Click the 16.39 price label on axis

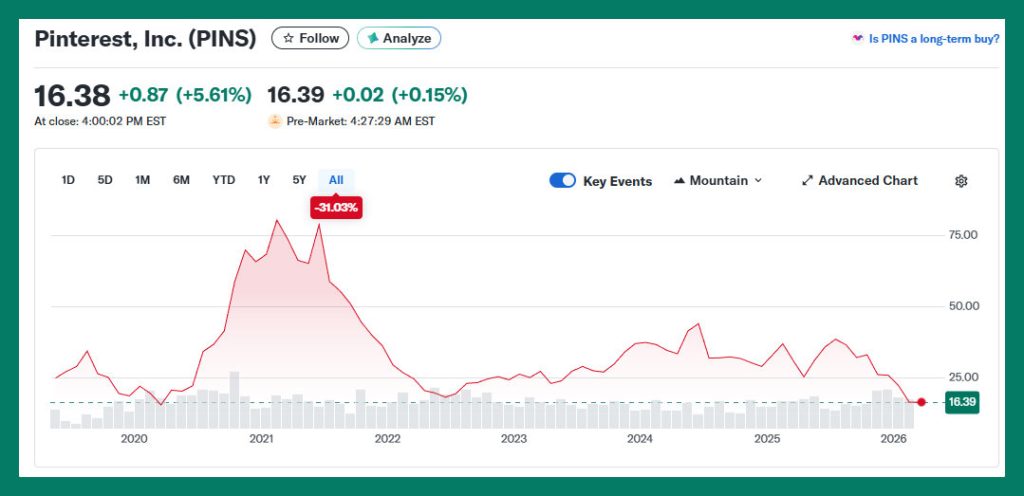[960, 402]
